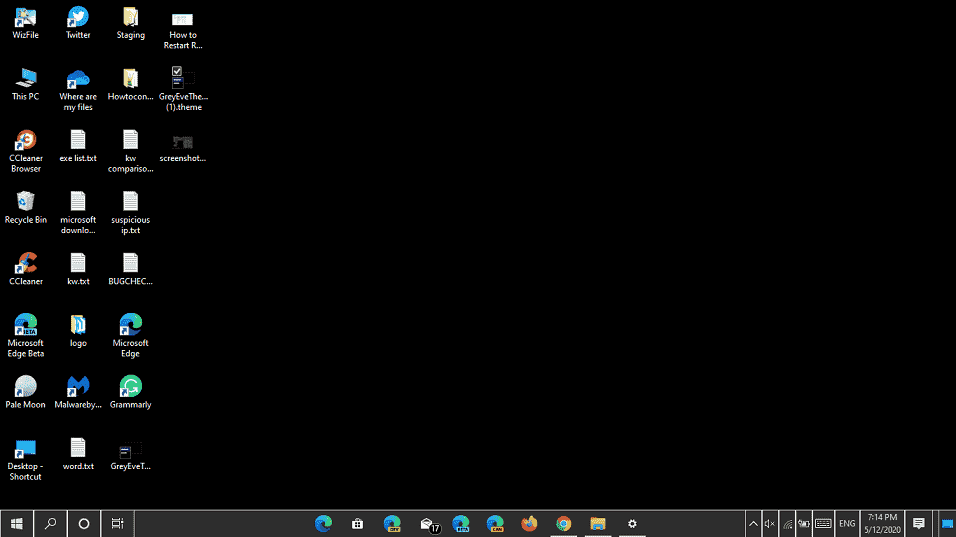Image resolution: width=956 pixels, height=537 pixels.
Task: Select the BUGCHEC... text file
Action: pos(130,270)
